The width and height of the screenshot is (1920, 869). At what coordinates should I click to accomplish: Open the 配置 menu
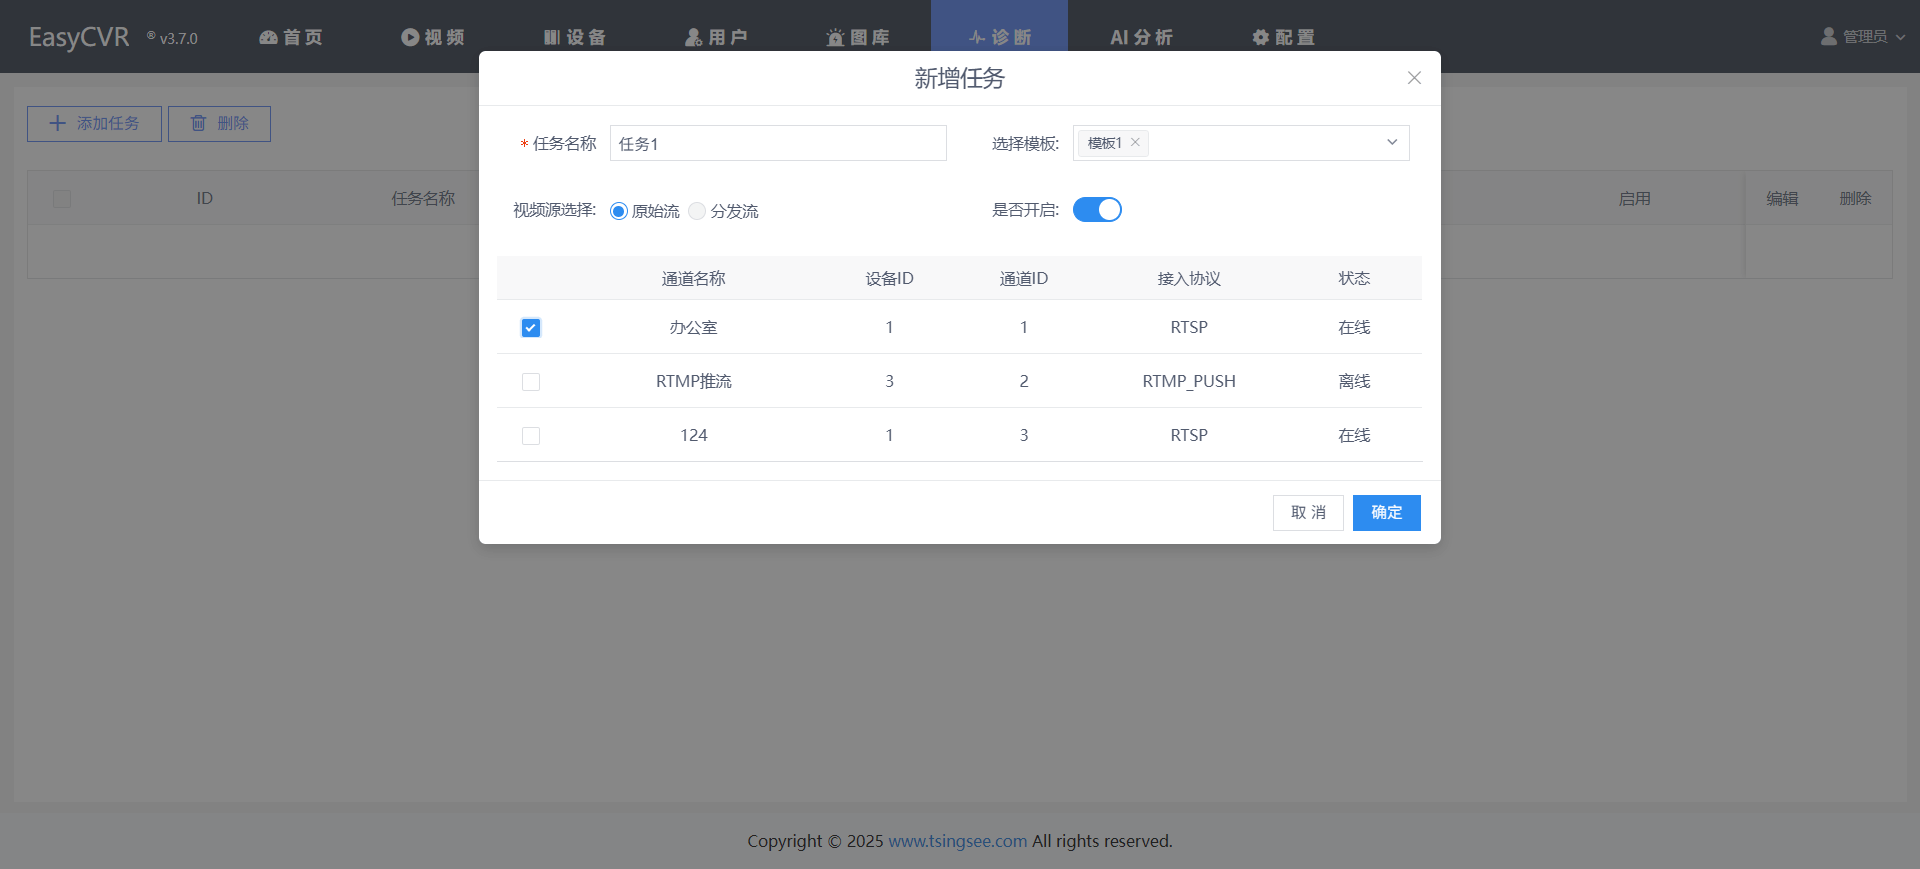click(1284, 37)
